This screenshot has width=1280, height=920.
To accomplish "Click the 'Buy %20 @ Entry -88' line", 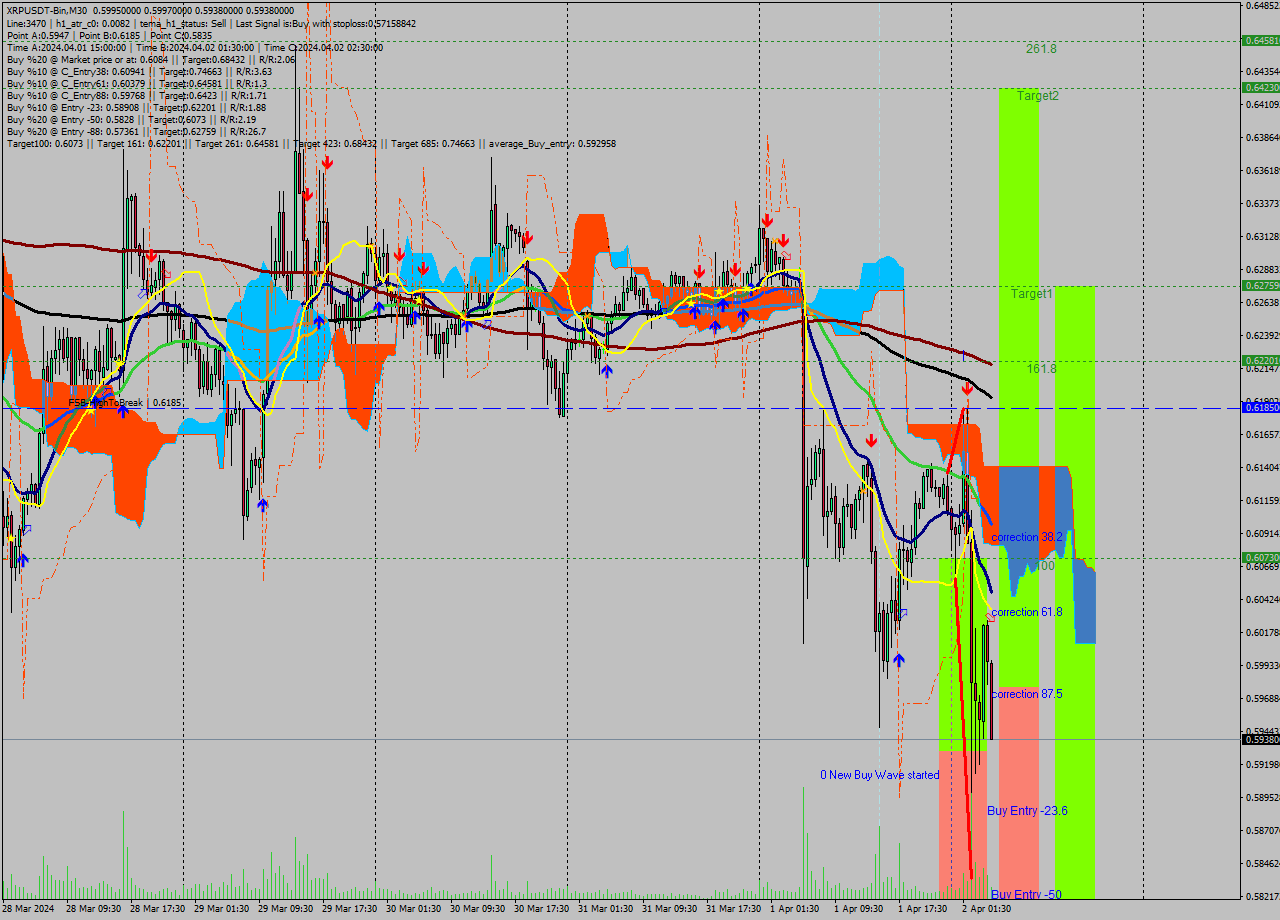I will click(136, 131).
